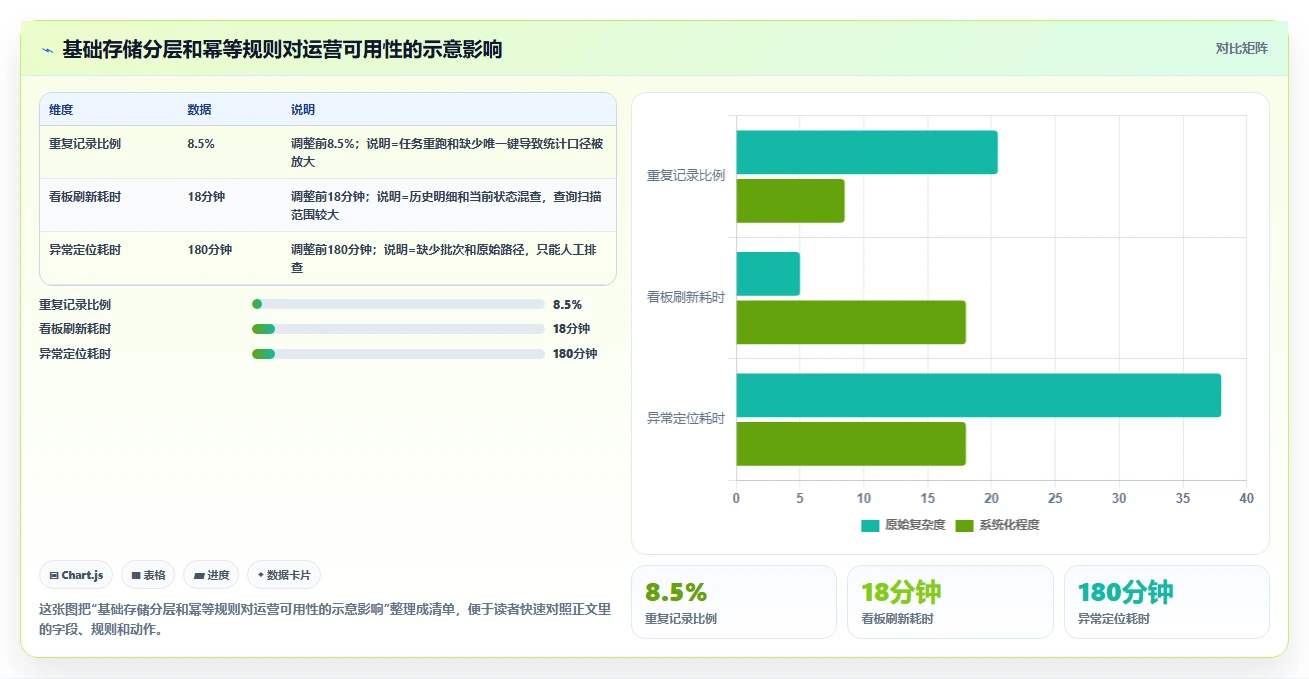Image resolution: width=1309 pixels, height=679 pixels.
Task: Click the 18分钟 value beside progress bar
Action: click(x=571, y=329)
